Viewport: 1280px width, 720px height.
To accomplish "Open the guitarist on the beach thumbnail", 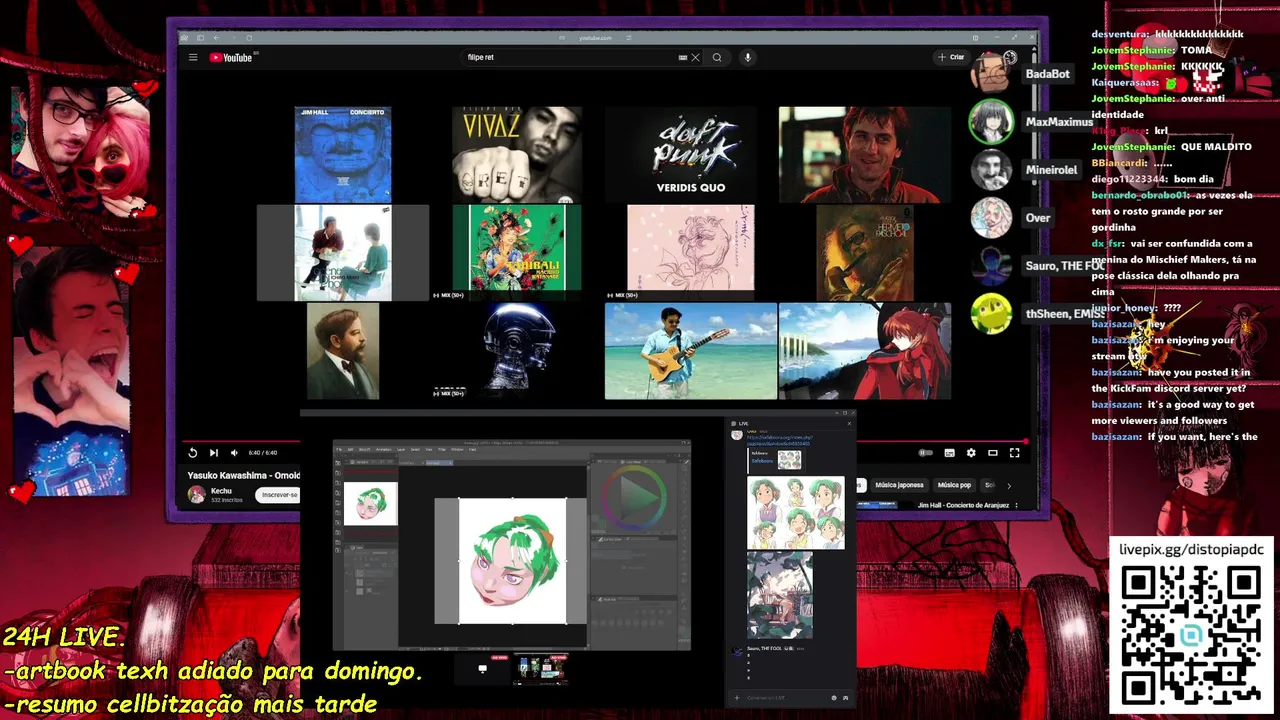I will pos(691,351).
